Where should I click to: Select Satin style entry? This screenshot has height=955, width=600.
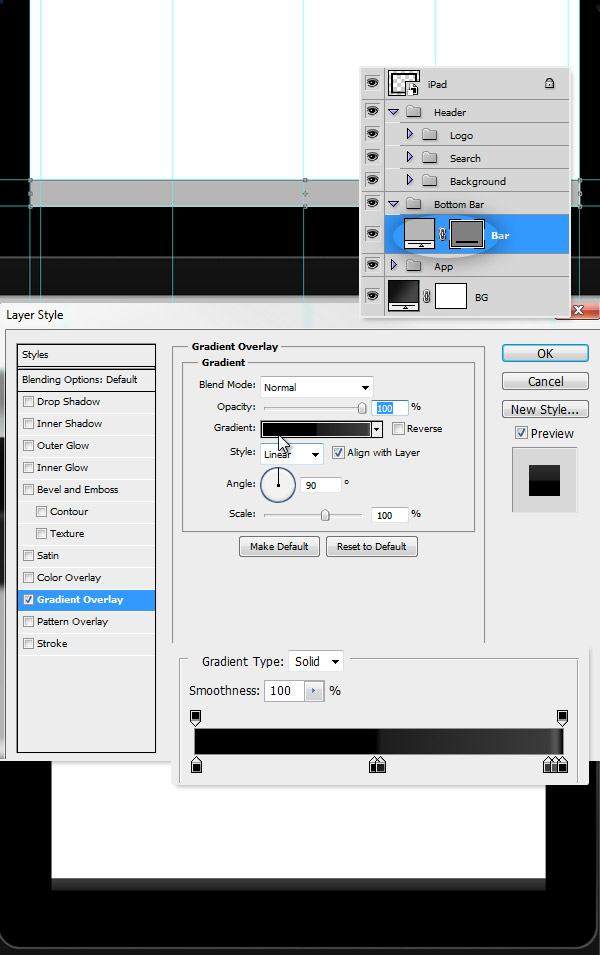click(x=48, y=555)
